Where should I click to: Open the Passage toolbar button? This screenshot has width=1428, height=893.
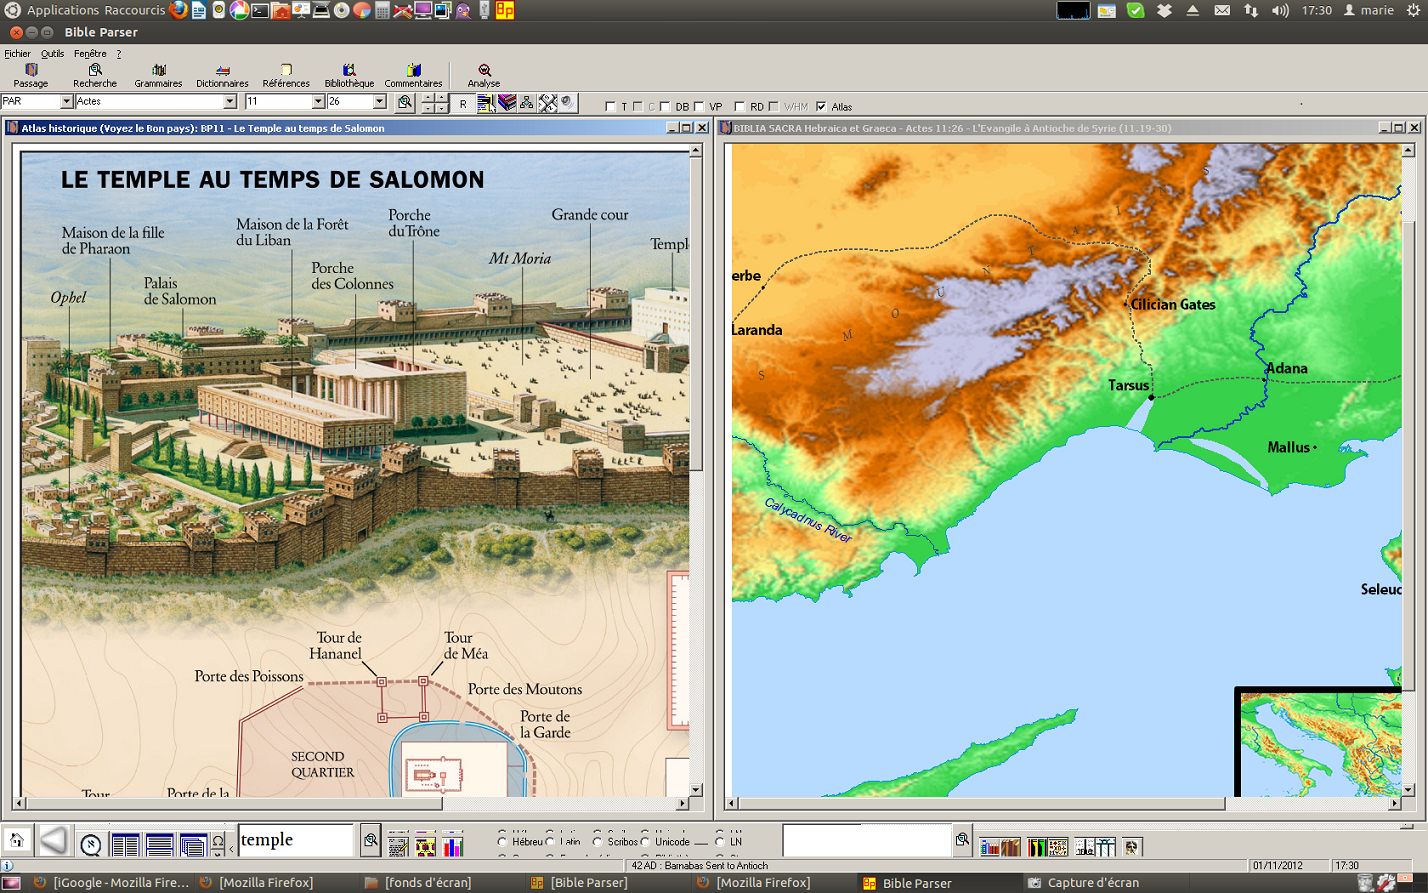(x=31, y=76)
